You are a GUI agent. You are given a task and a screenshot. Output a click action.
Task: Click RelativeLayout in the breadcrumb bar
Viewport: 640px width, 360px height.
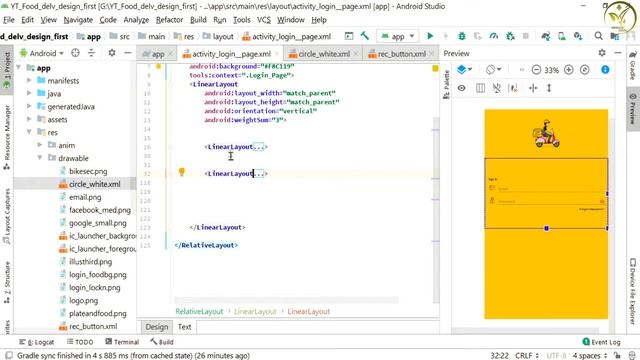click(199, 311)
